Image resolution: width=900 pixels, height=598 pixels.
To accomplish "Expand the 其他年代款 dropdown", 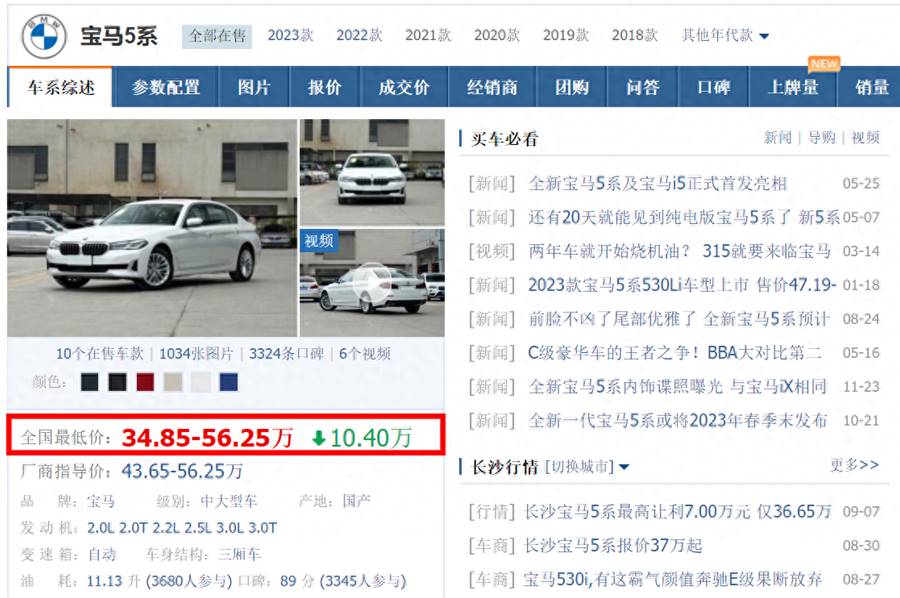I will pos(725,36).
